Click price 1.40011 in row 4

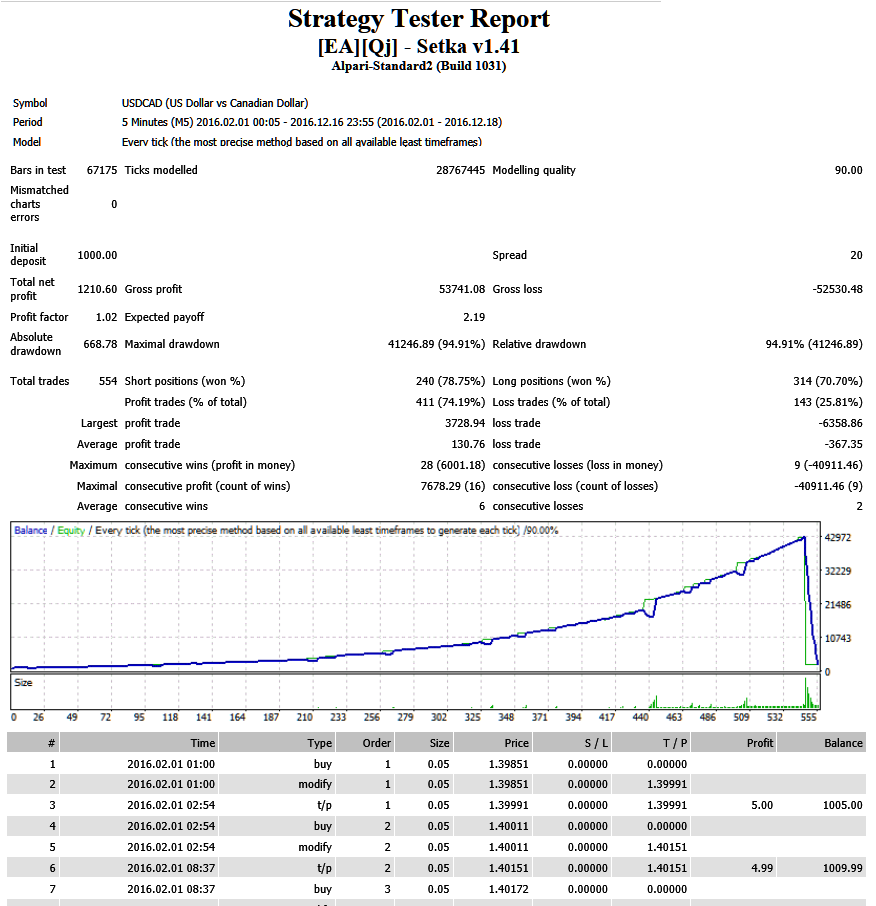pyautogui.click(x=508, y=826)
